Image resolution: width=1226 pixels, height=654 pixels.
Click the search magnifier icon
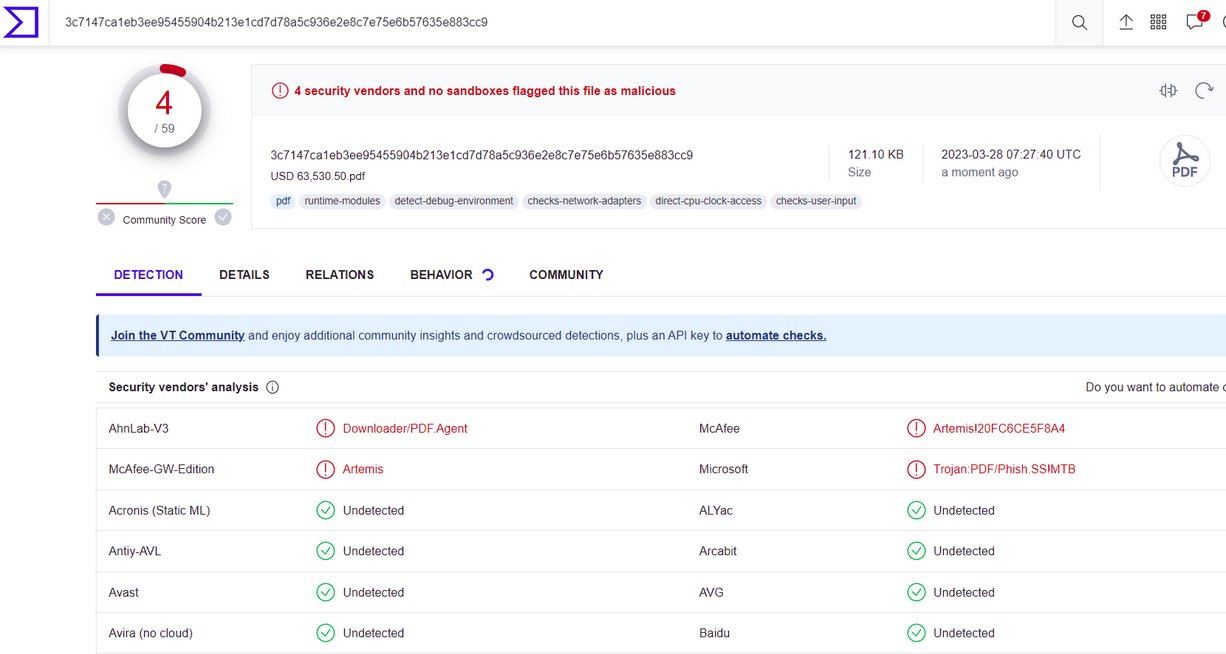(x=1079, y=22)
